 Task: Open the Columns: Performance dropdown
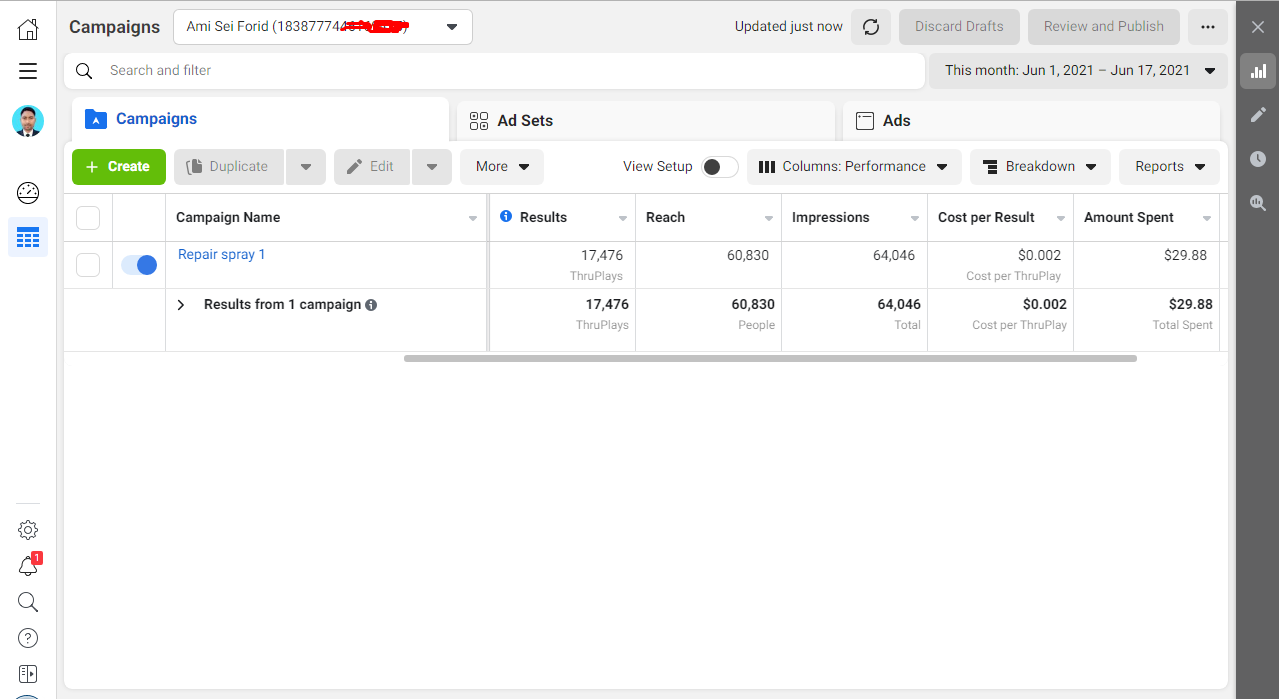pyautogui.click(x=854, y=167)
